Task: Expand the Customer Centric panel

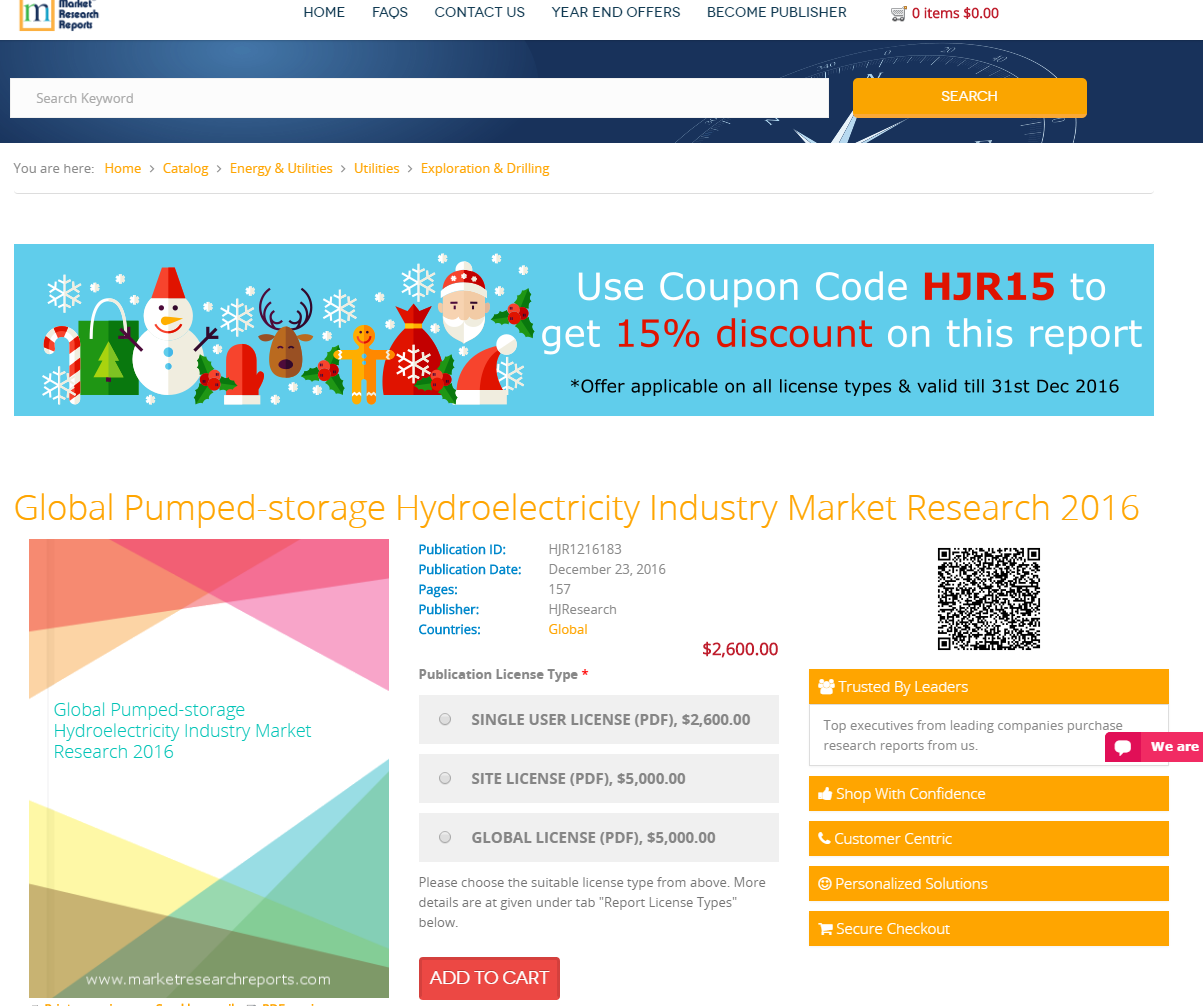Action: (988, 839)
